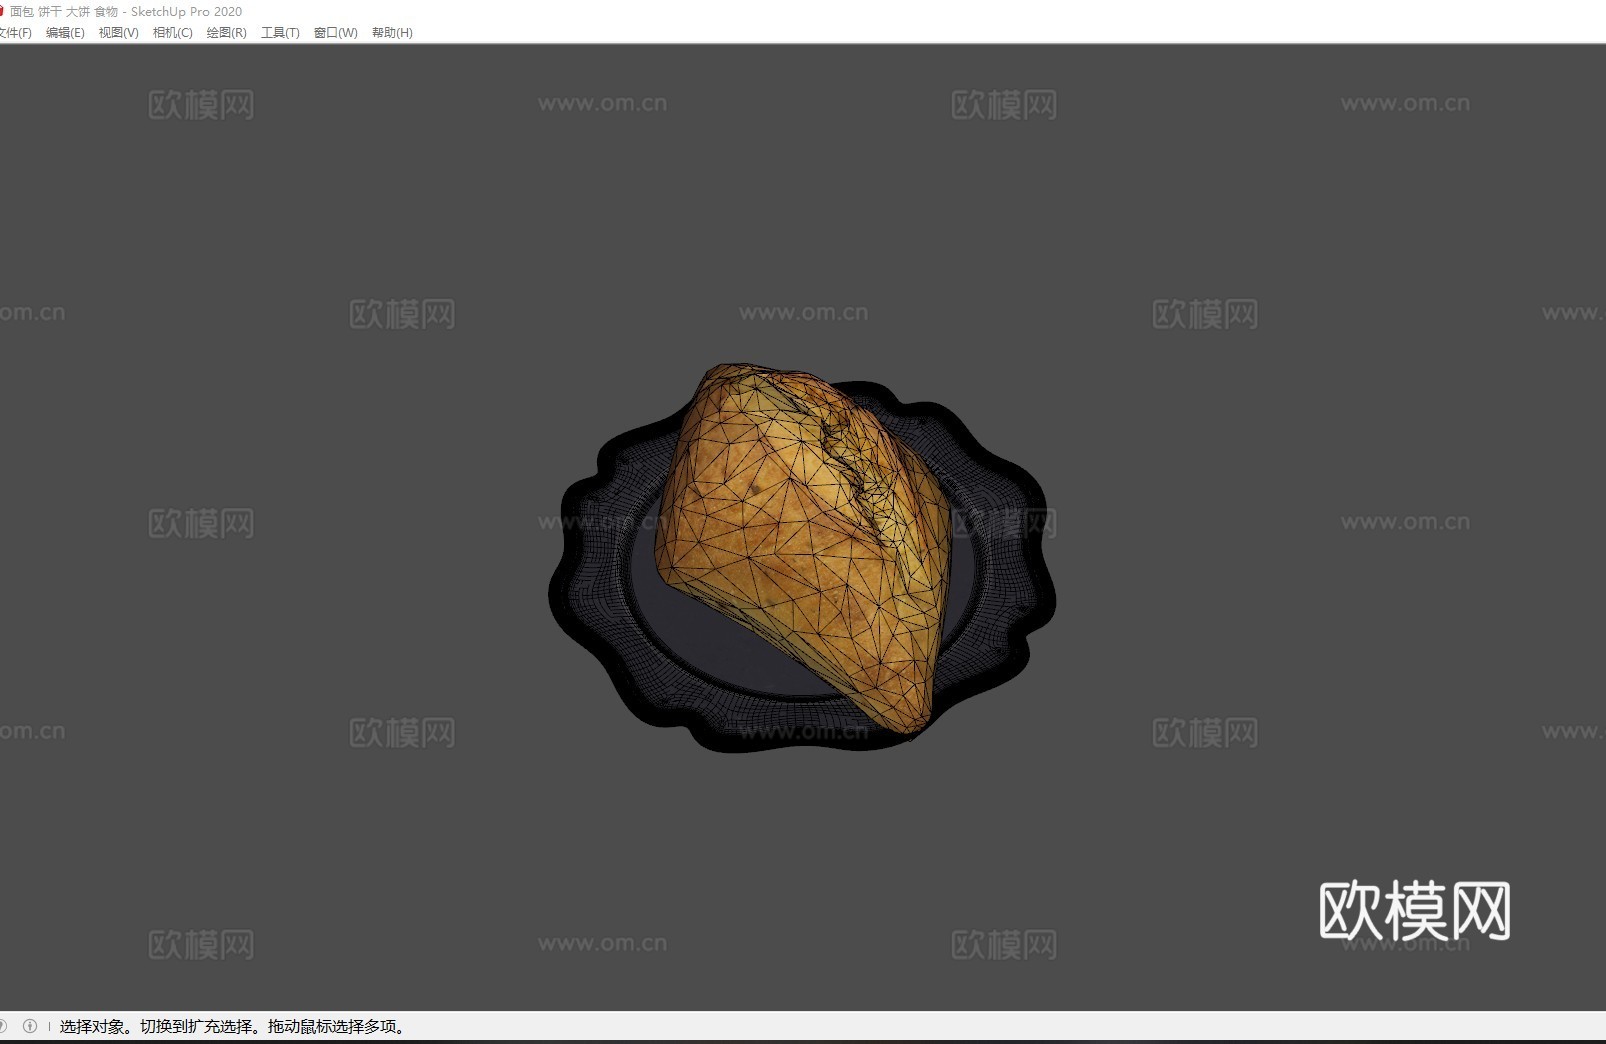This screenshot has height=1044, width=1606.
Task: Click the title text 面包 饼干 大饼 食物
Action: (x=64, y=12)
